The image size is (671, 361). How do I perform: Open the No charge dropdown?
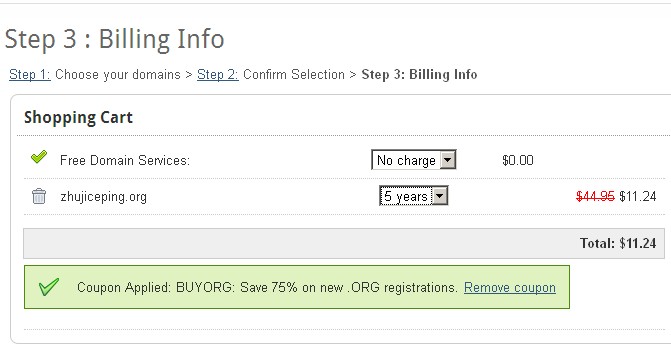point(414,160)
